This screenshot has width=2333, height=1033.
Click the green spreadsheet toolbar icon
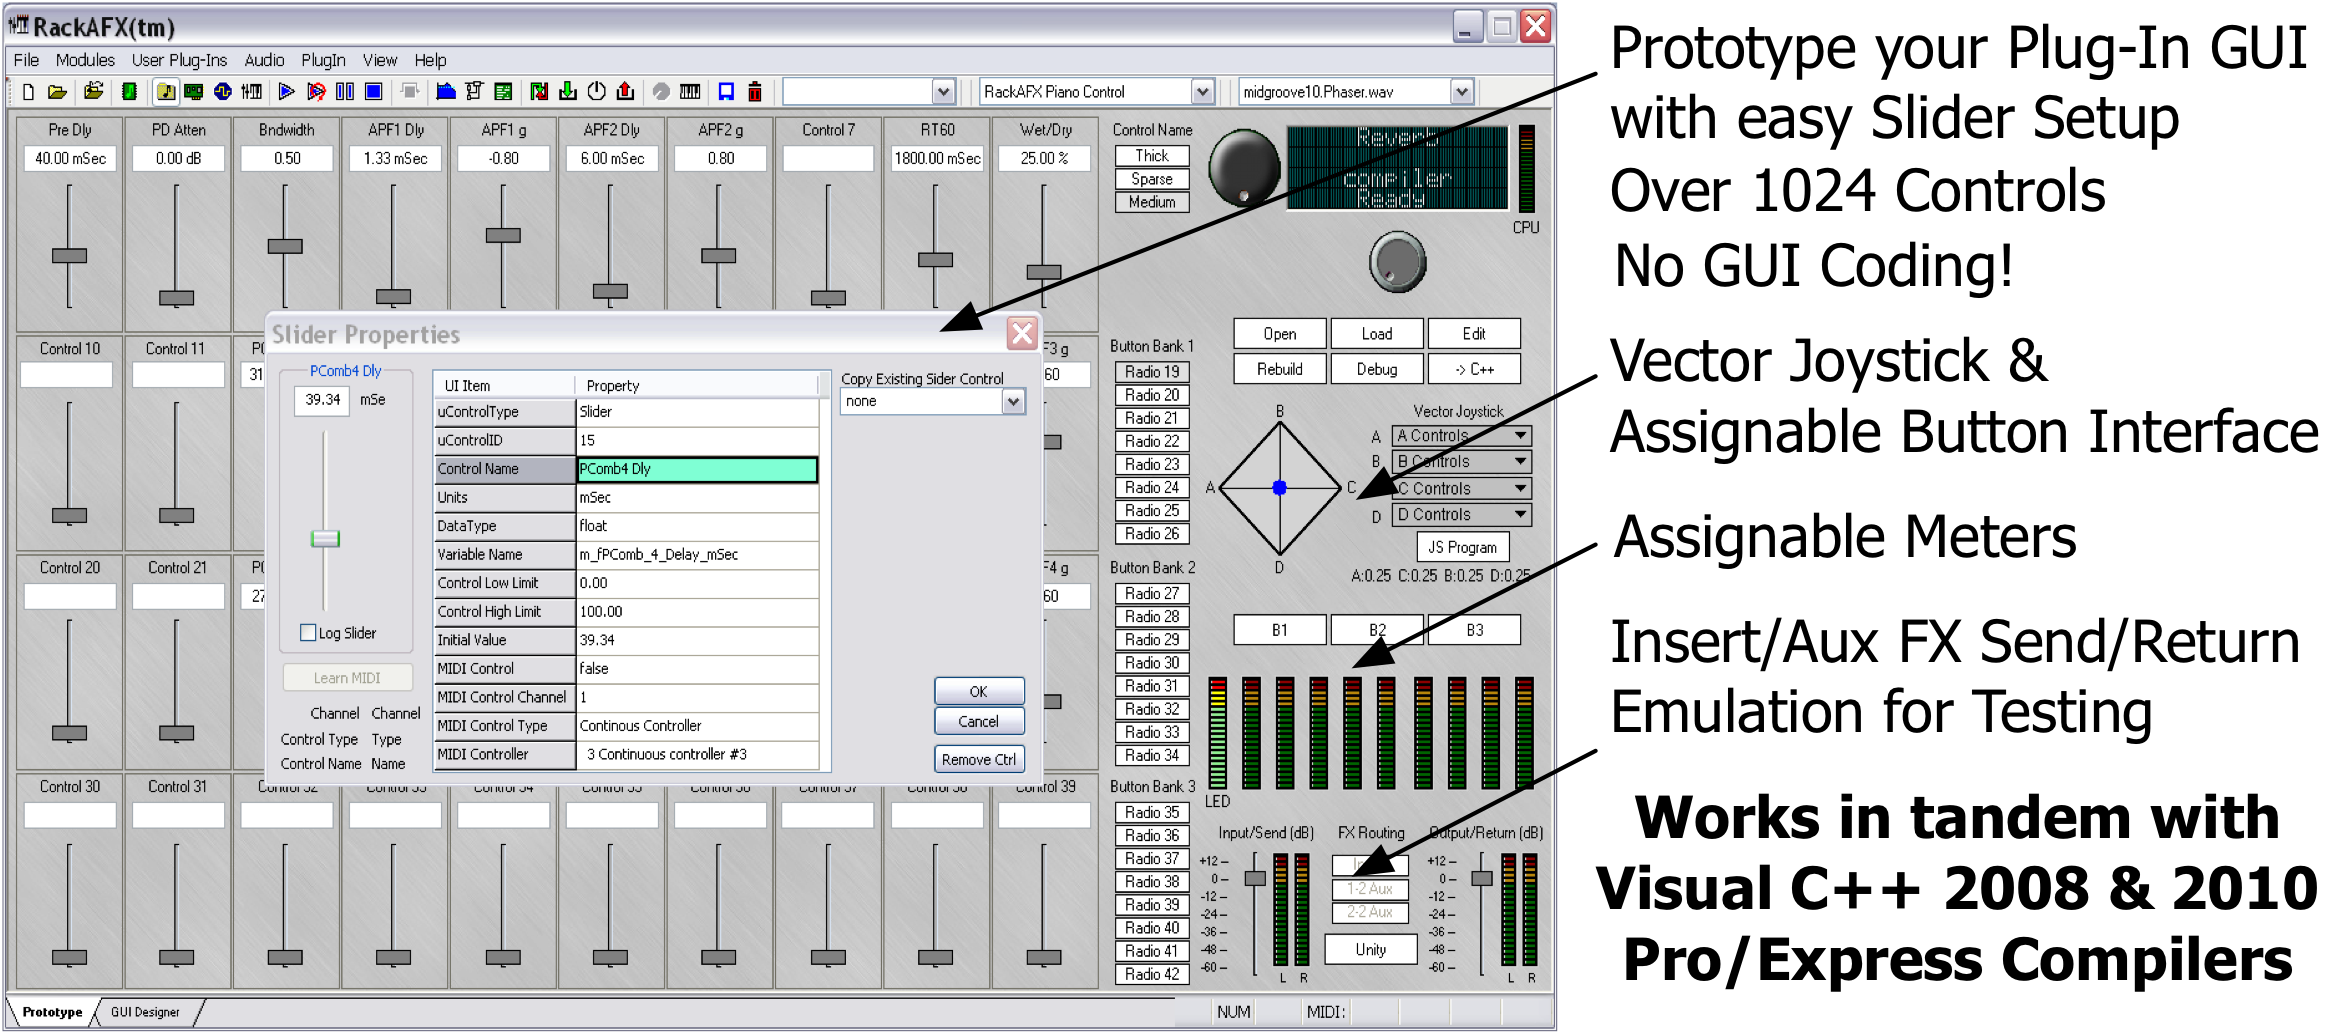[x=503, y=92]
